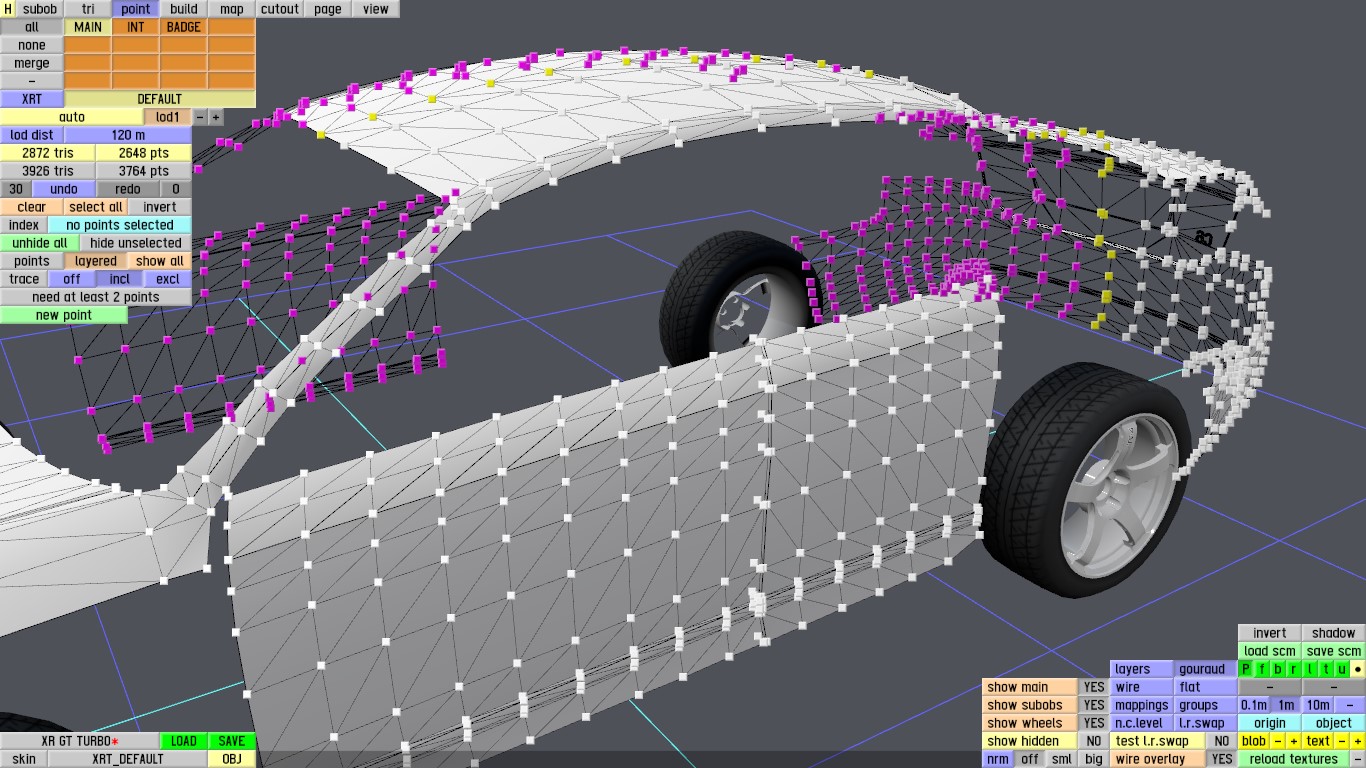This screenshot has width=1366, height=768.
Task: Open the point tab
Action: click(x=136, y=9)
